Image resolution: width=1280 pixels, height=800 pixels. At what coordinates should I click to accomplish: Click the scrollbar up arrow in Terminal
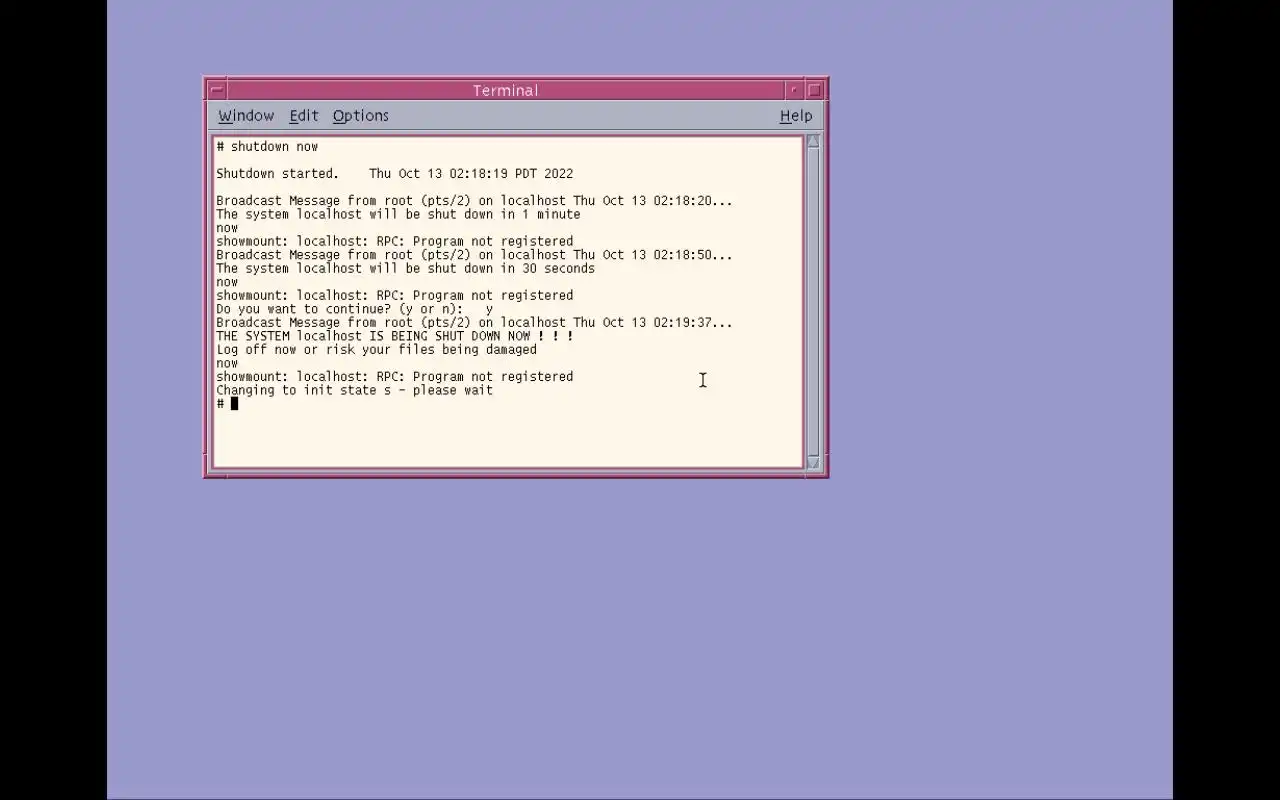(x=813, y=141)
